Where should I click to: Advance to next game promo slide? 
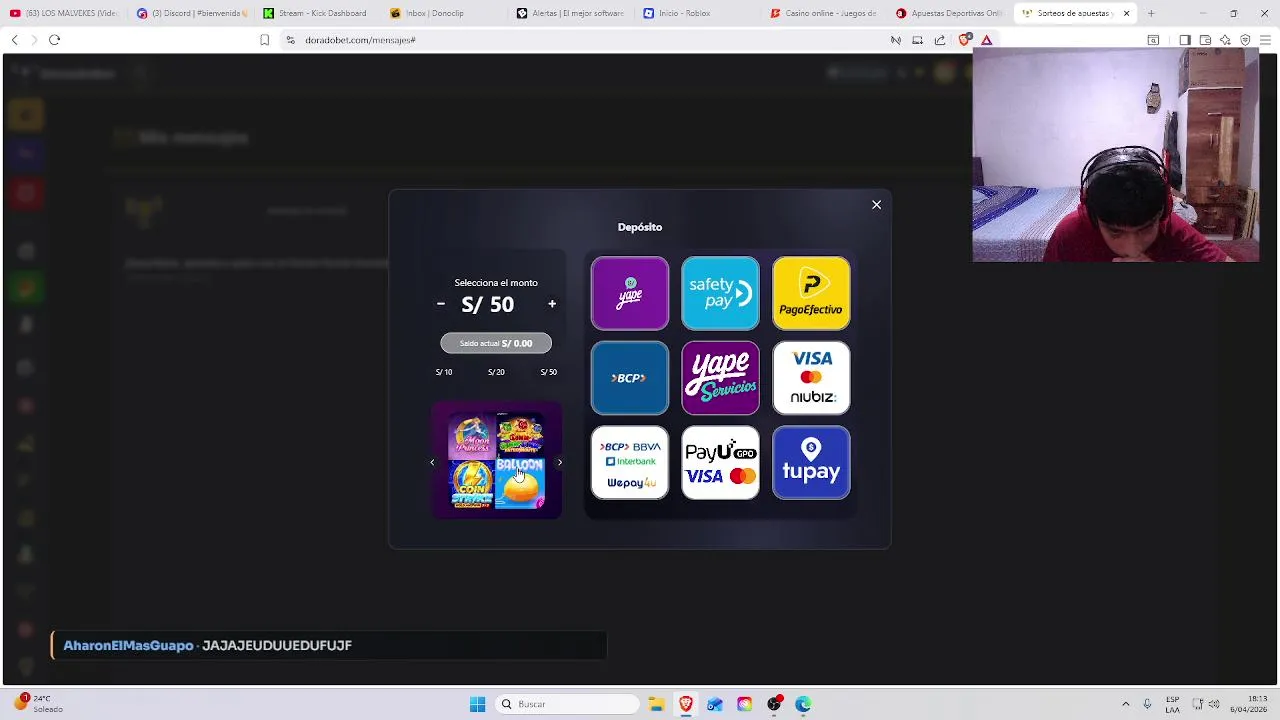click(x=560, y=462)
